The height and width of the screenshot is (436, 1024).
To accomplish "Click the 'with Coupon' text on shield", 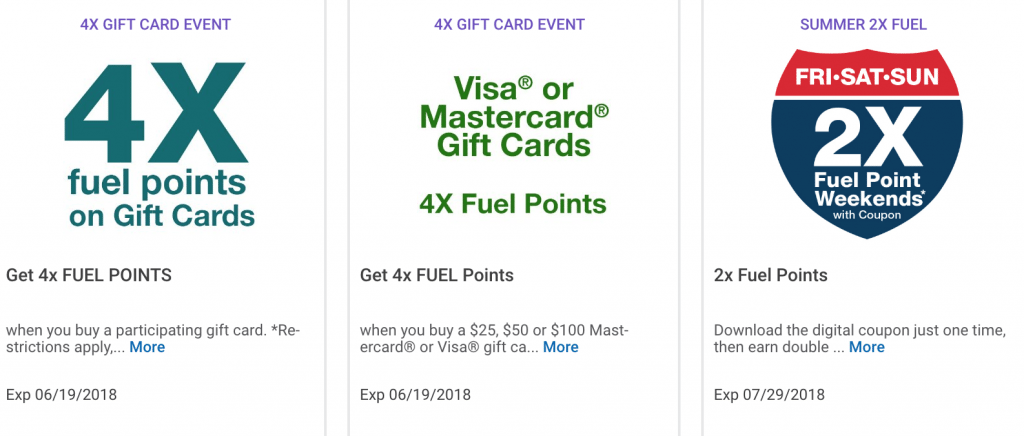I will pos(867,215).
